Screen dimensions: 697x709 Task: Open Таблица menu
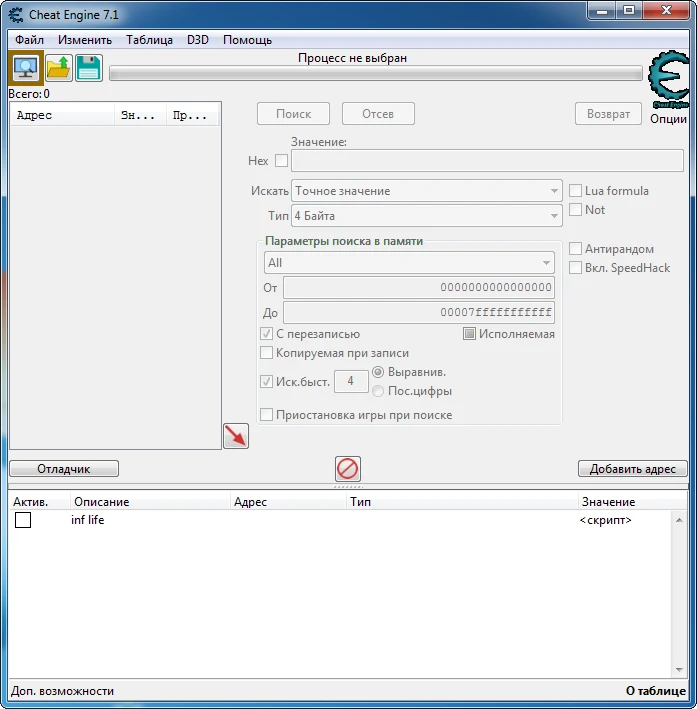[149, 40]
